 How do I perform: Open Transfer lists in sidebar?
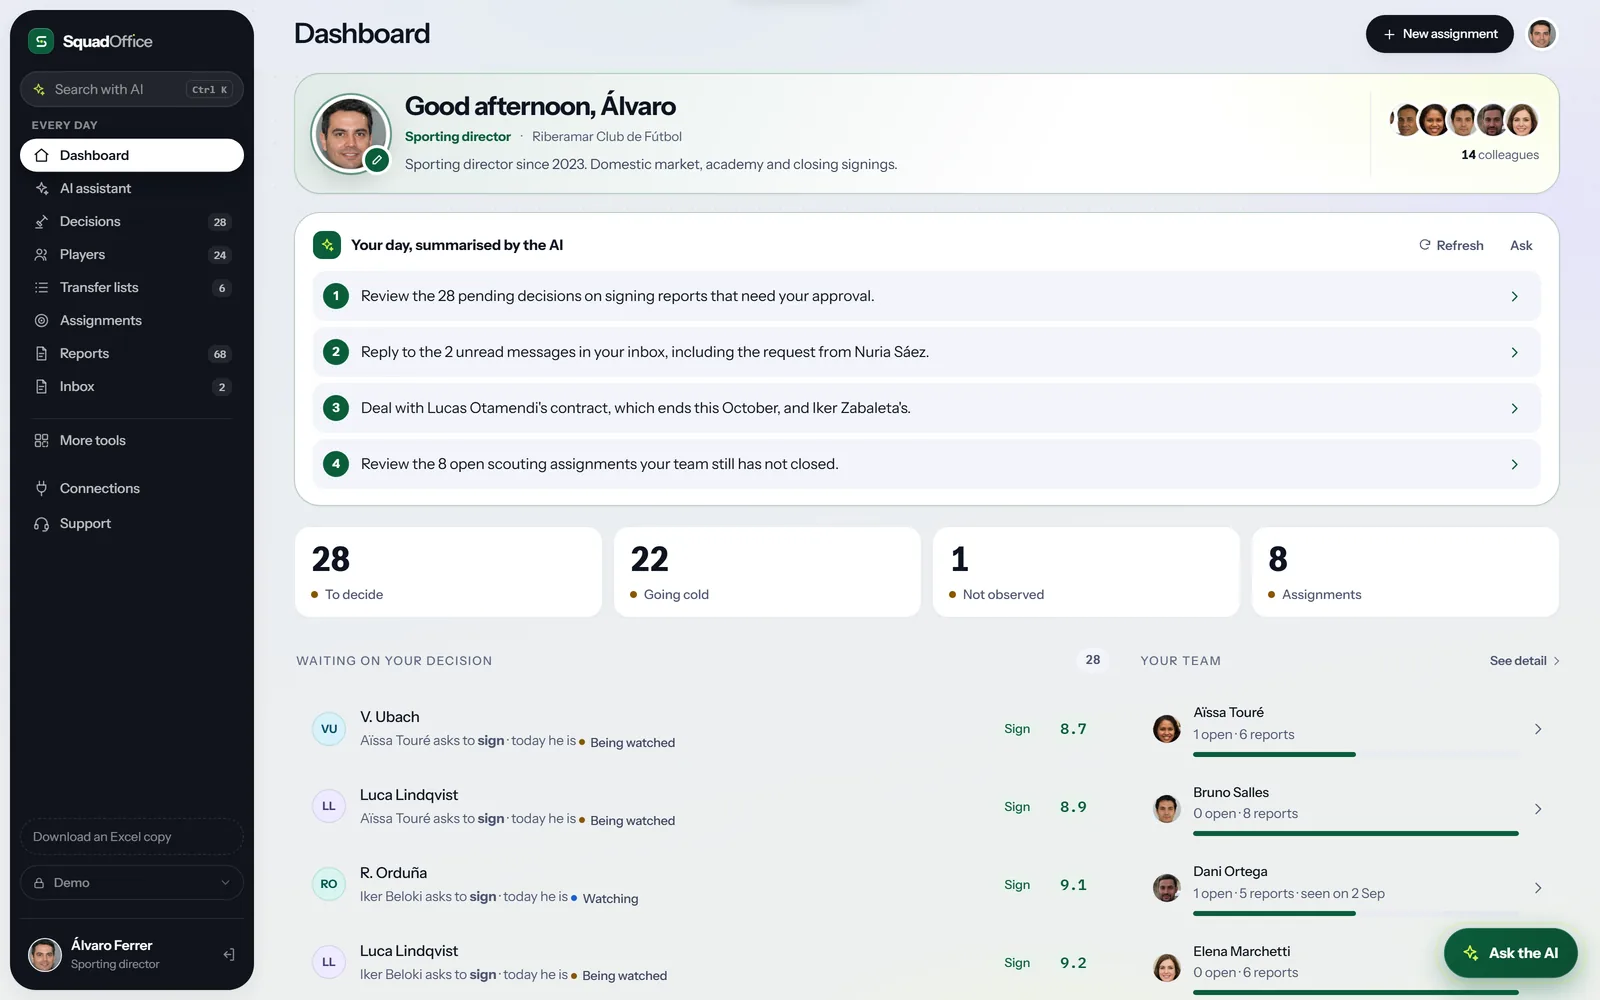click(x=132, y=287)
